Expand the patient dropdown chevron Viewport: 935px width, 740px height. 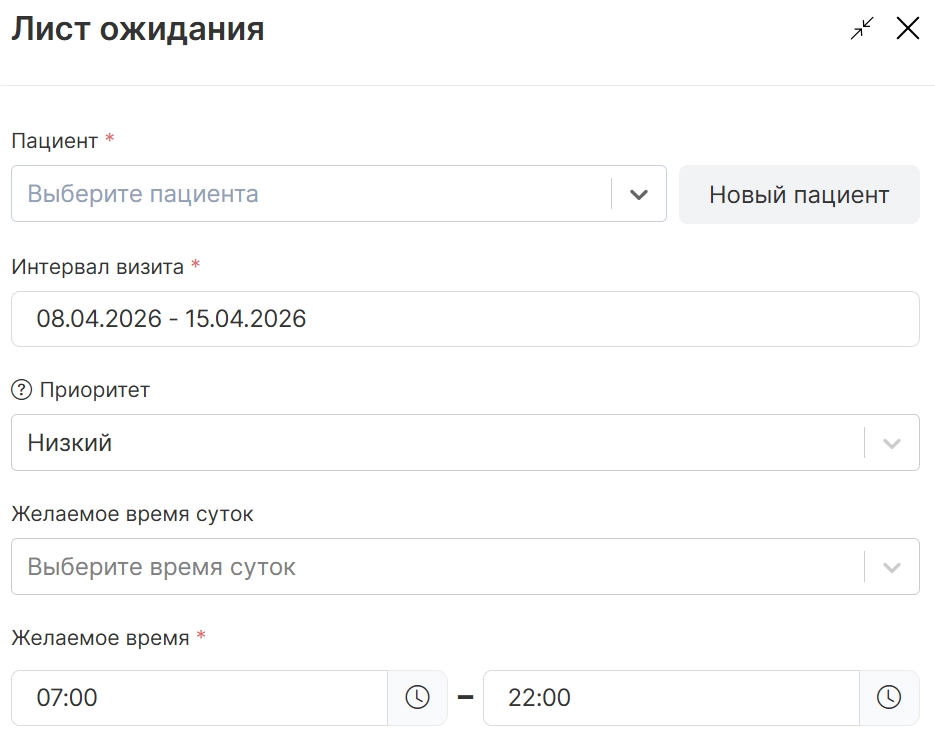click(x=639, y=194)
